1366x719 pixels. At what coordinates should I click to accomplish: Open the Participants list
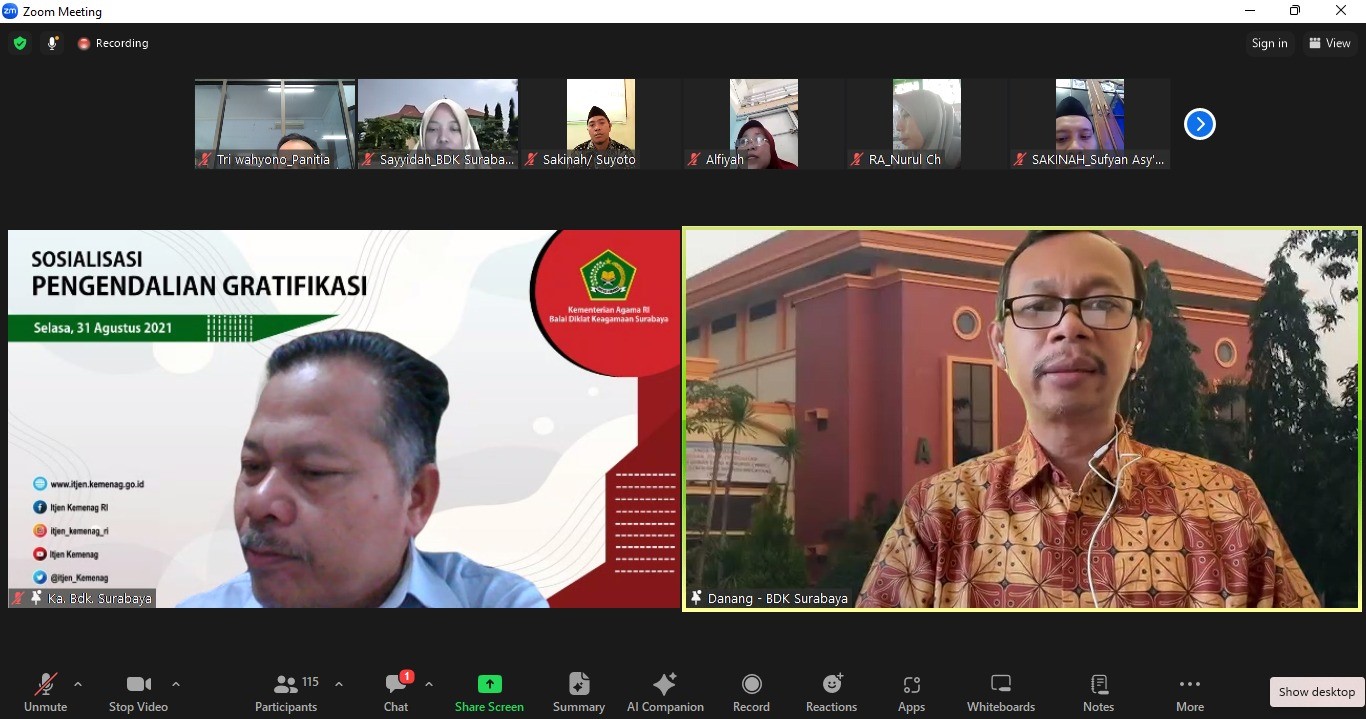point(287,693)
